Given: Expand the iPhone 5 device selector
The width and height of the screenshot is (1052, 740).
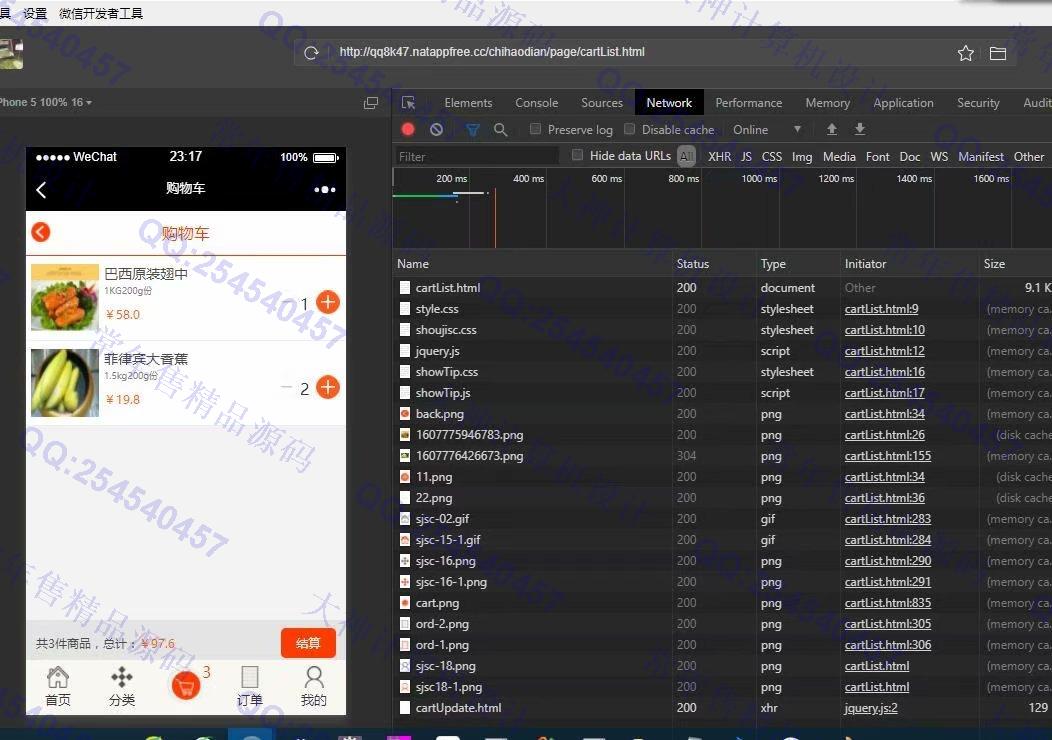Looking at the screenshot, I should pyautogui.click(x=45, y=102).
